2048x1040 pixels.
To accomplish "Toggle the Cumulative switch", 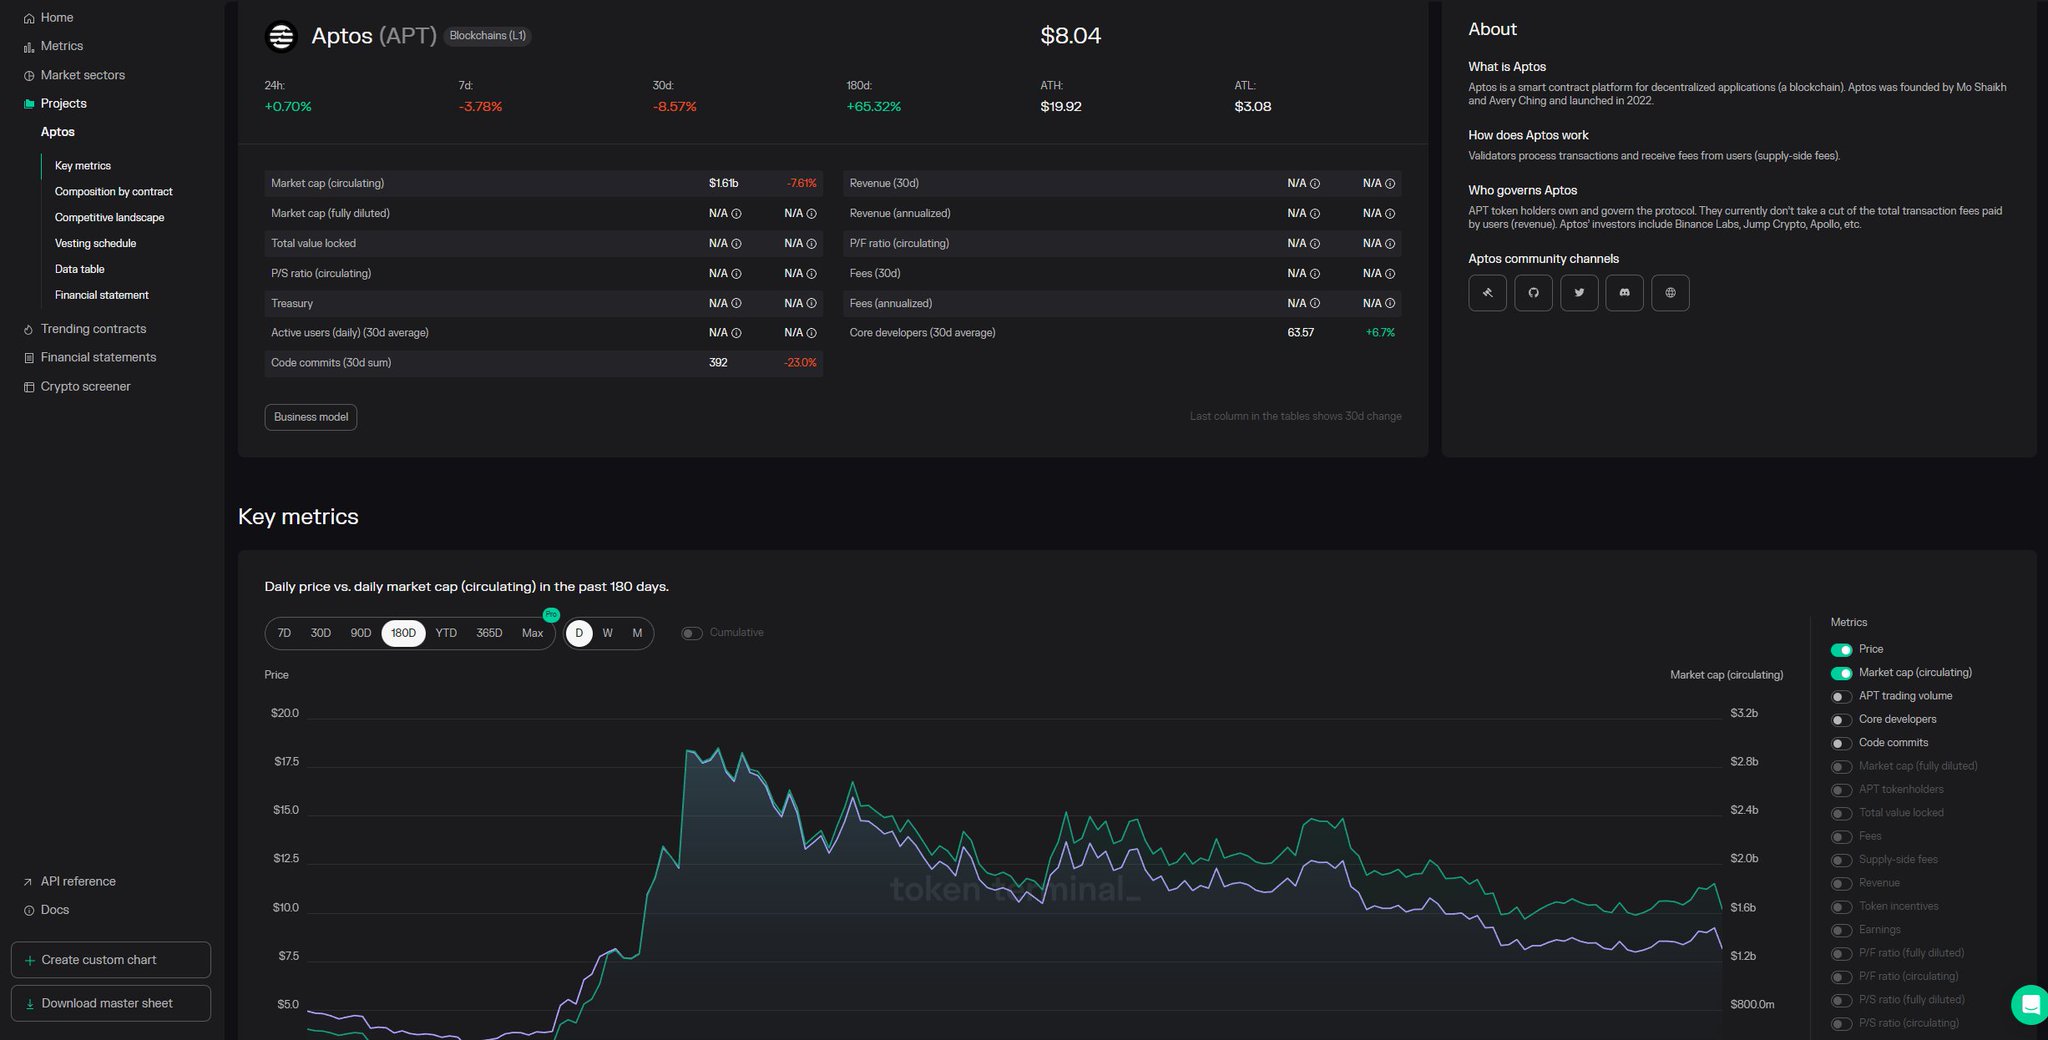I will click(x=692, y=633).
